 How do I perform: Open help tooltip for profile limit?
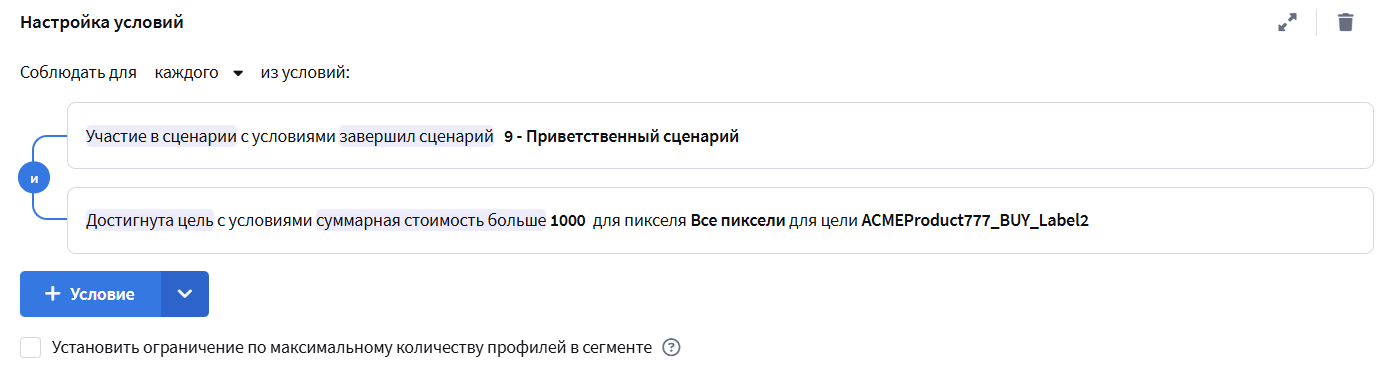click(672, 348)
